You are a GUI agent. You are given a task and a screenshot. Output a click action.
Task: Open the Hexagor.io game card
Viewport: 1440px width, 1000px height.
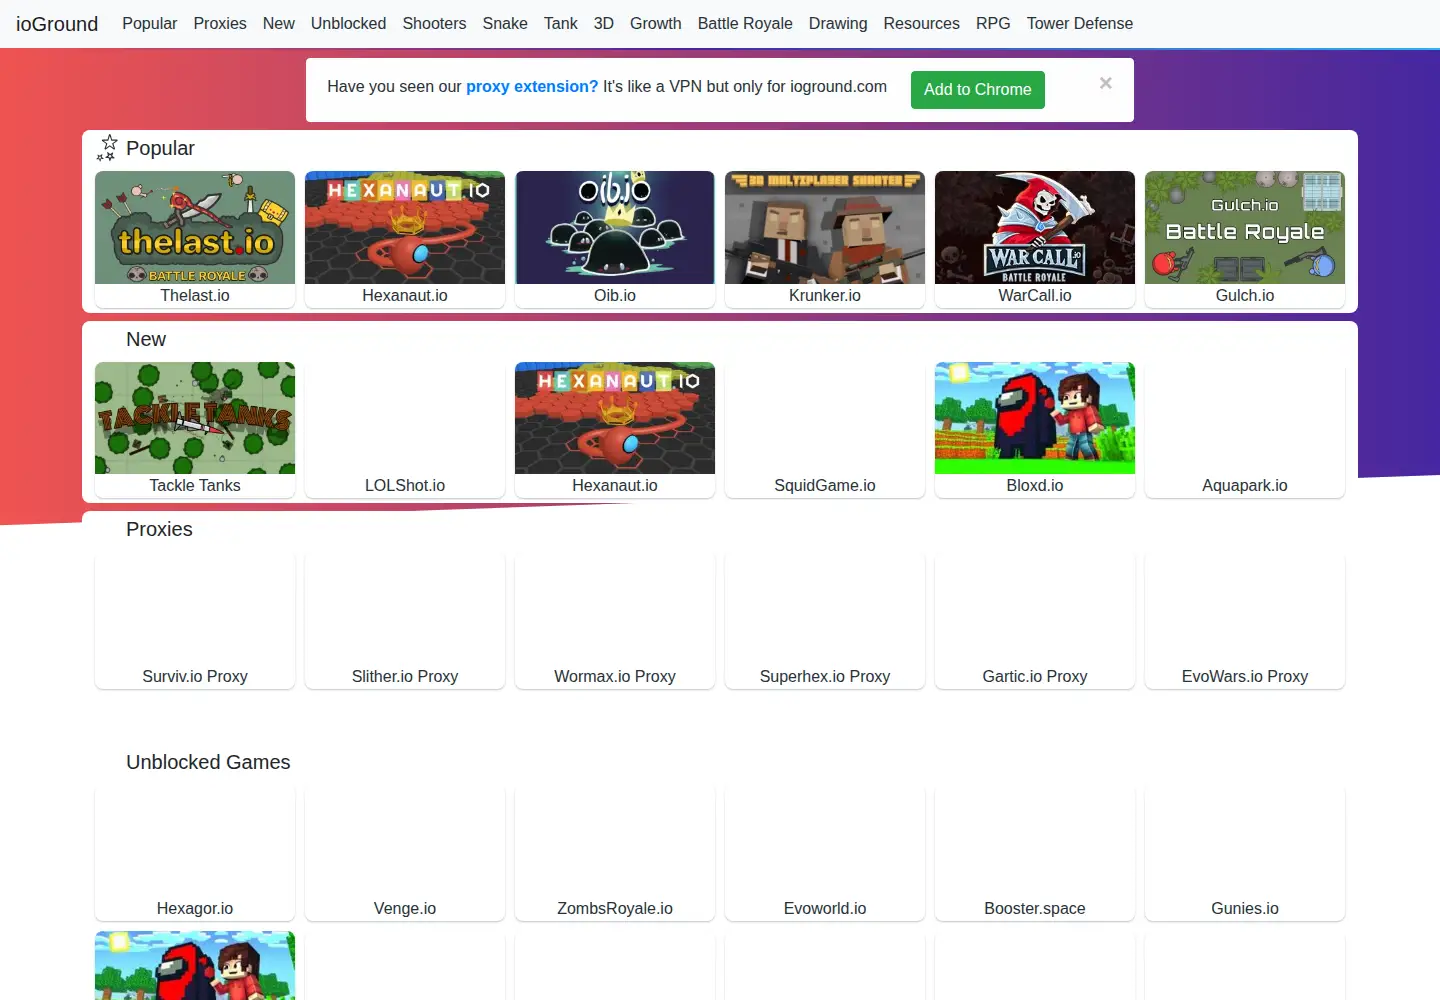click(x=195, y=853)
